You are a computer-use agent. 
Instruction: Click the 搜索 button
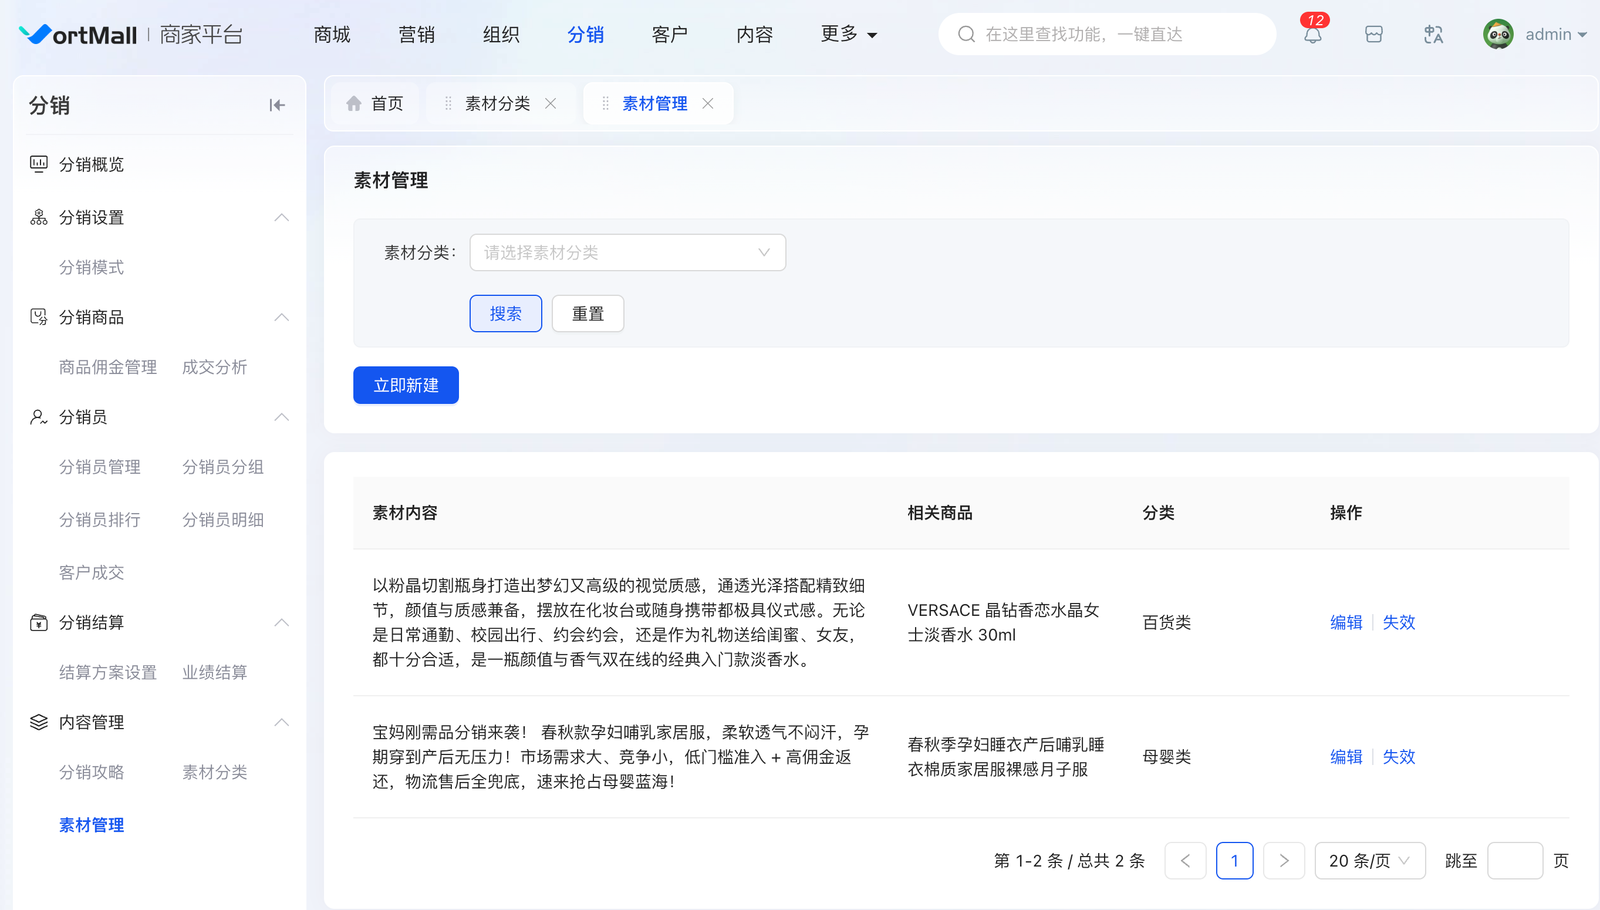505,314
